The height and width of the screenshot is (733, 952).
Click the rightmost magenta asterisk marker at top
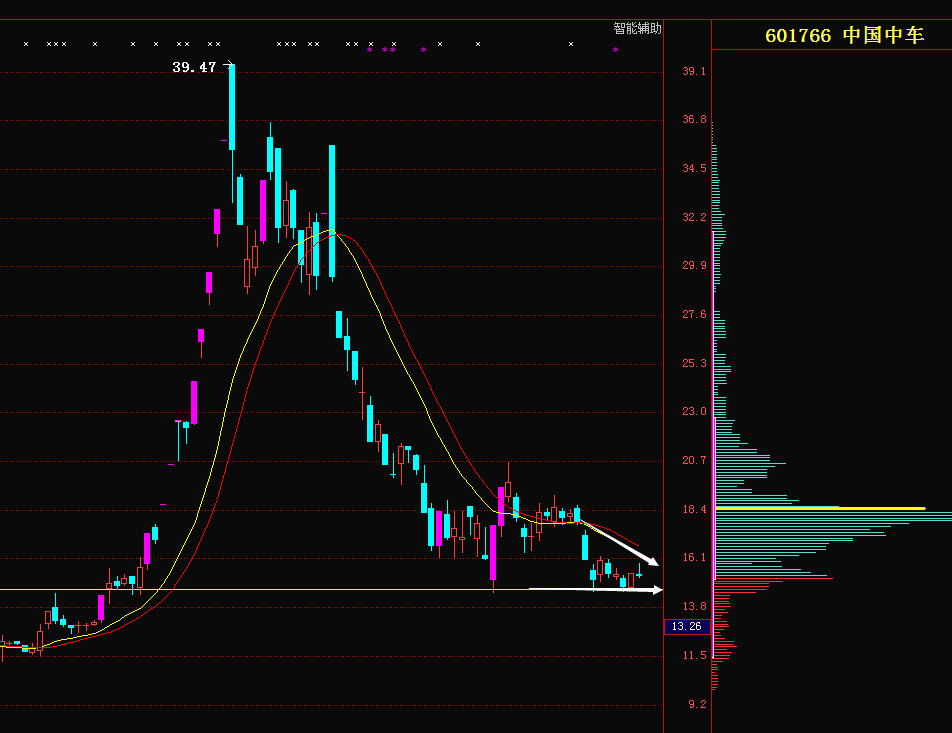615,49
